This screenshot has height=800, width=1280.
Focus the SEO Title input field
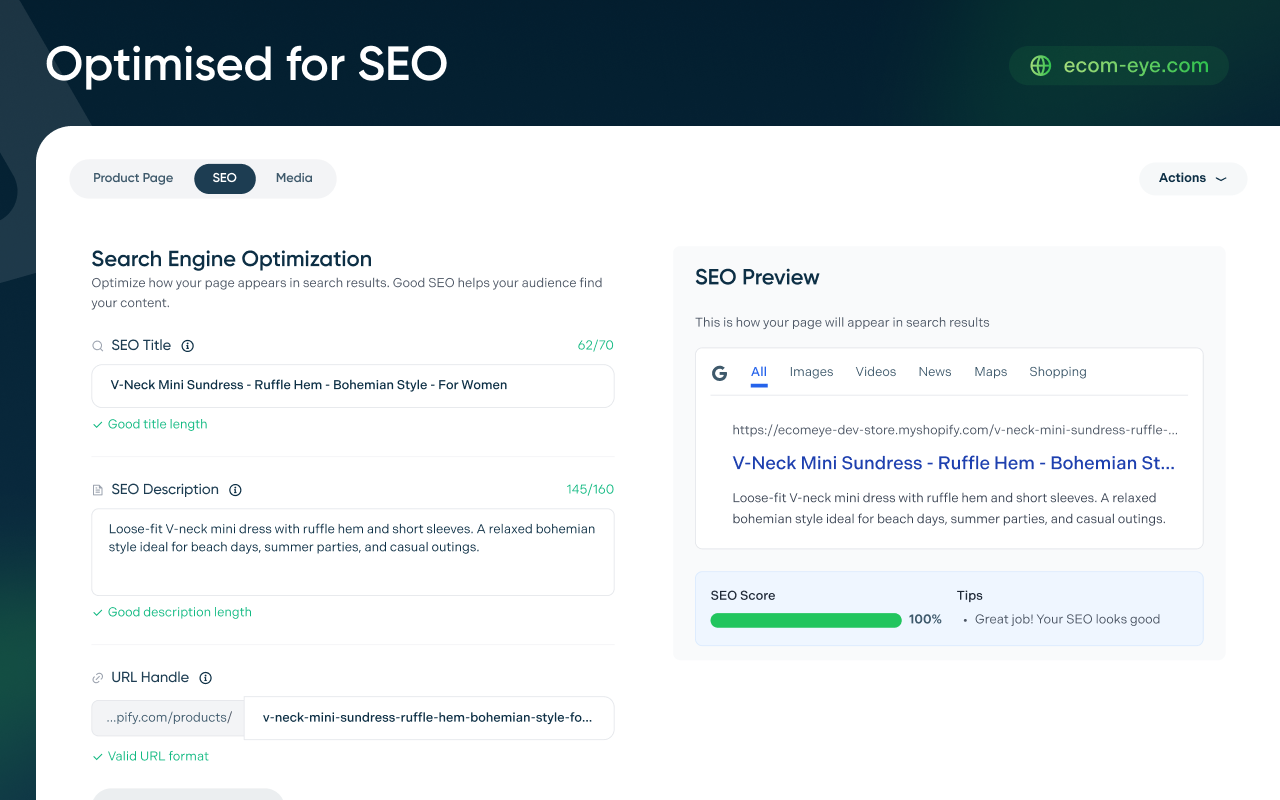coord(352,385)
